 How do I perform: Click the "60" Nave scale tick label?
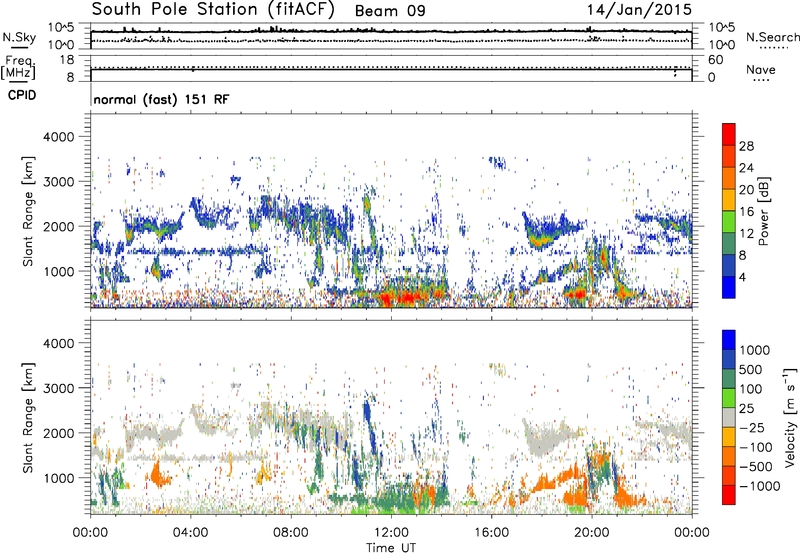pos(715,60)
